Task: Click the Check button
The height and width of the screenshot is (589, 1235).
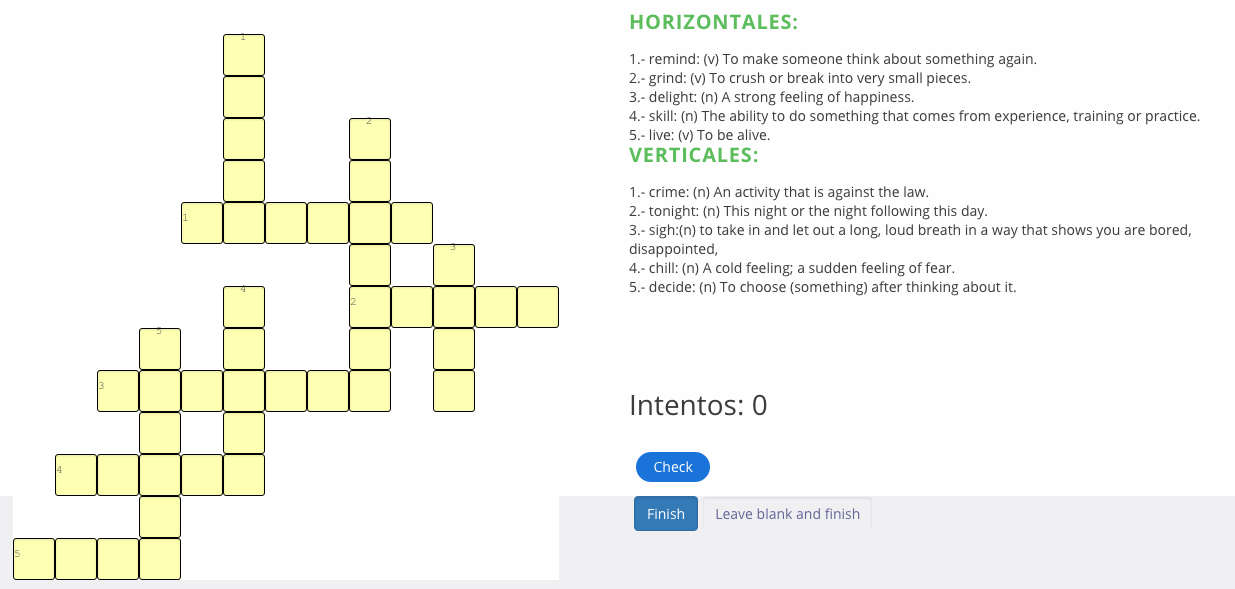Action: point(672,467)
